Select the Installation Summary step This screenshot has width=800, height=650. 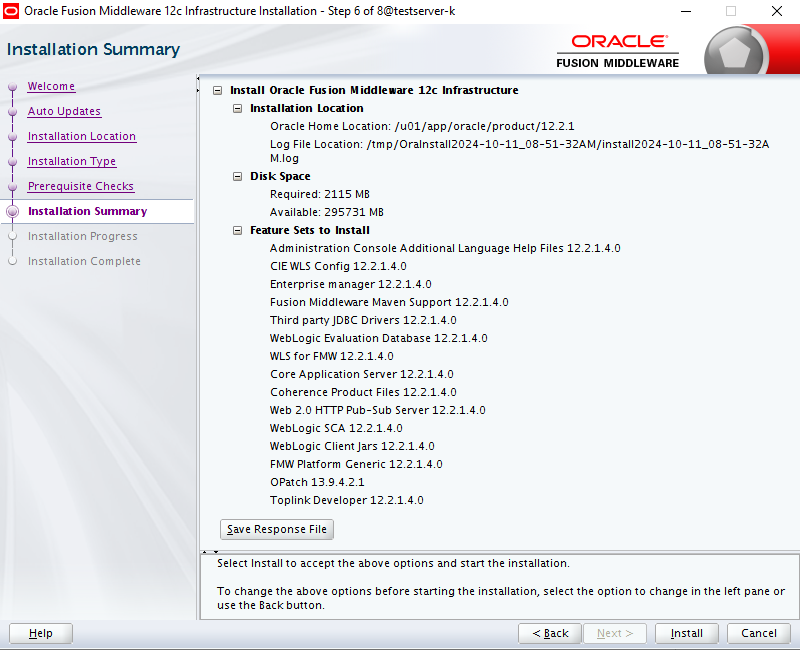coord(88,211)
